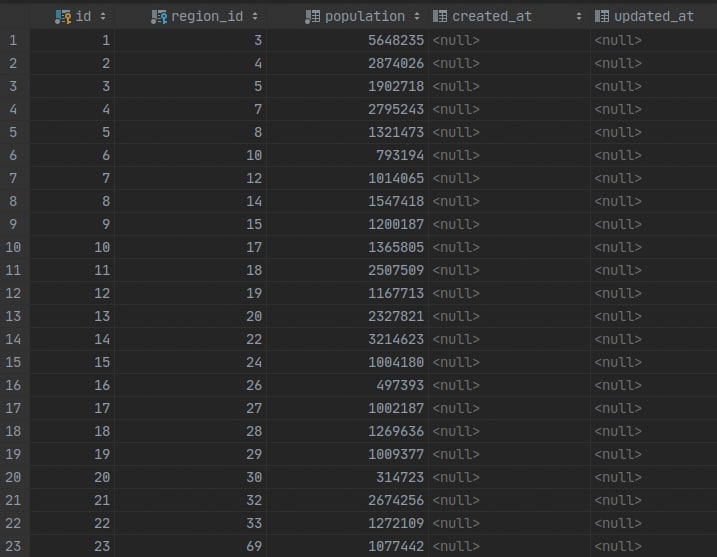This screenshot has width=717, height=557.
Task: Select population cell 1009377
Action: [x=348, y=454]
